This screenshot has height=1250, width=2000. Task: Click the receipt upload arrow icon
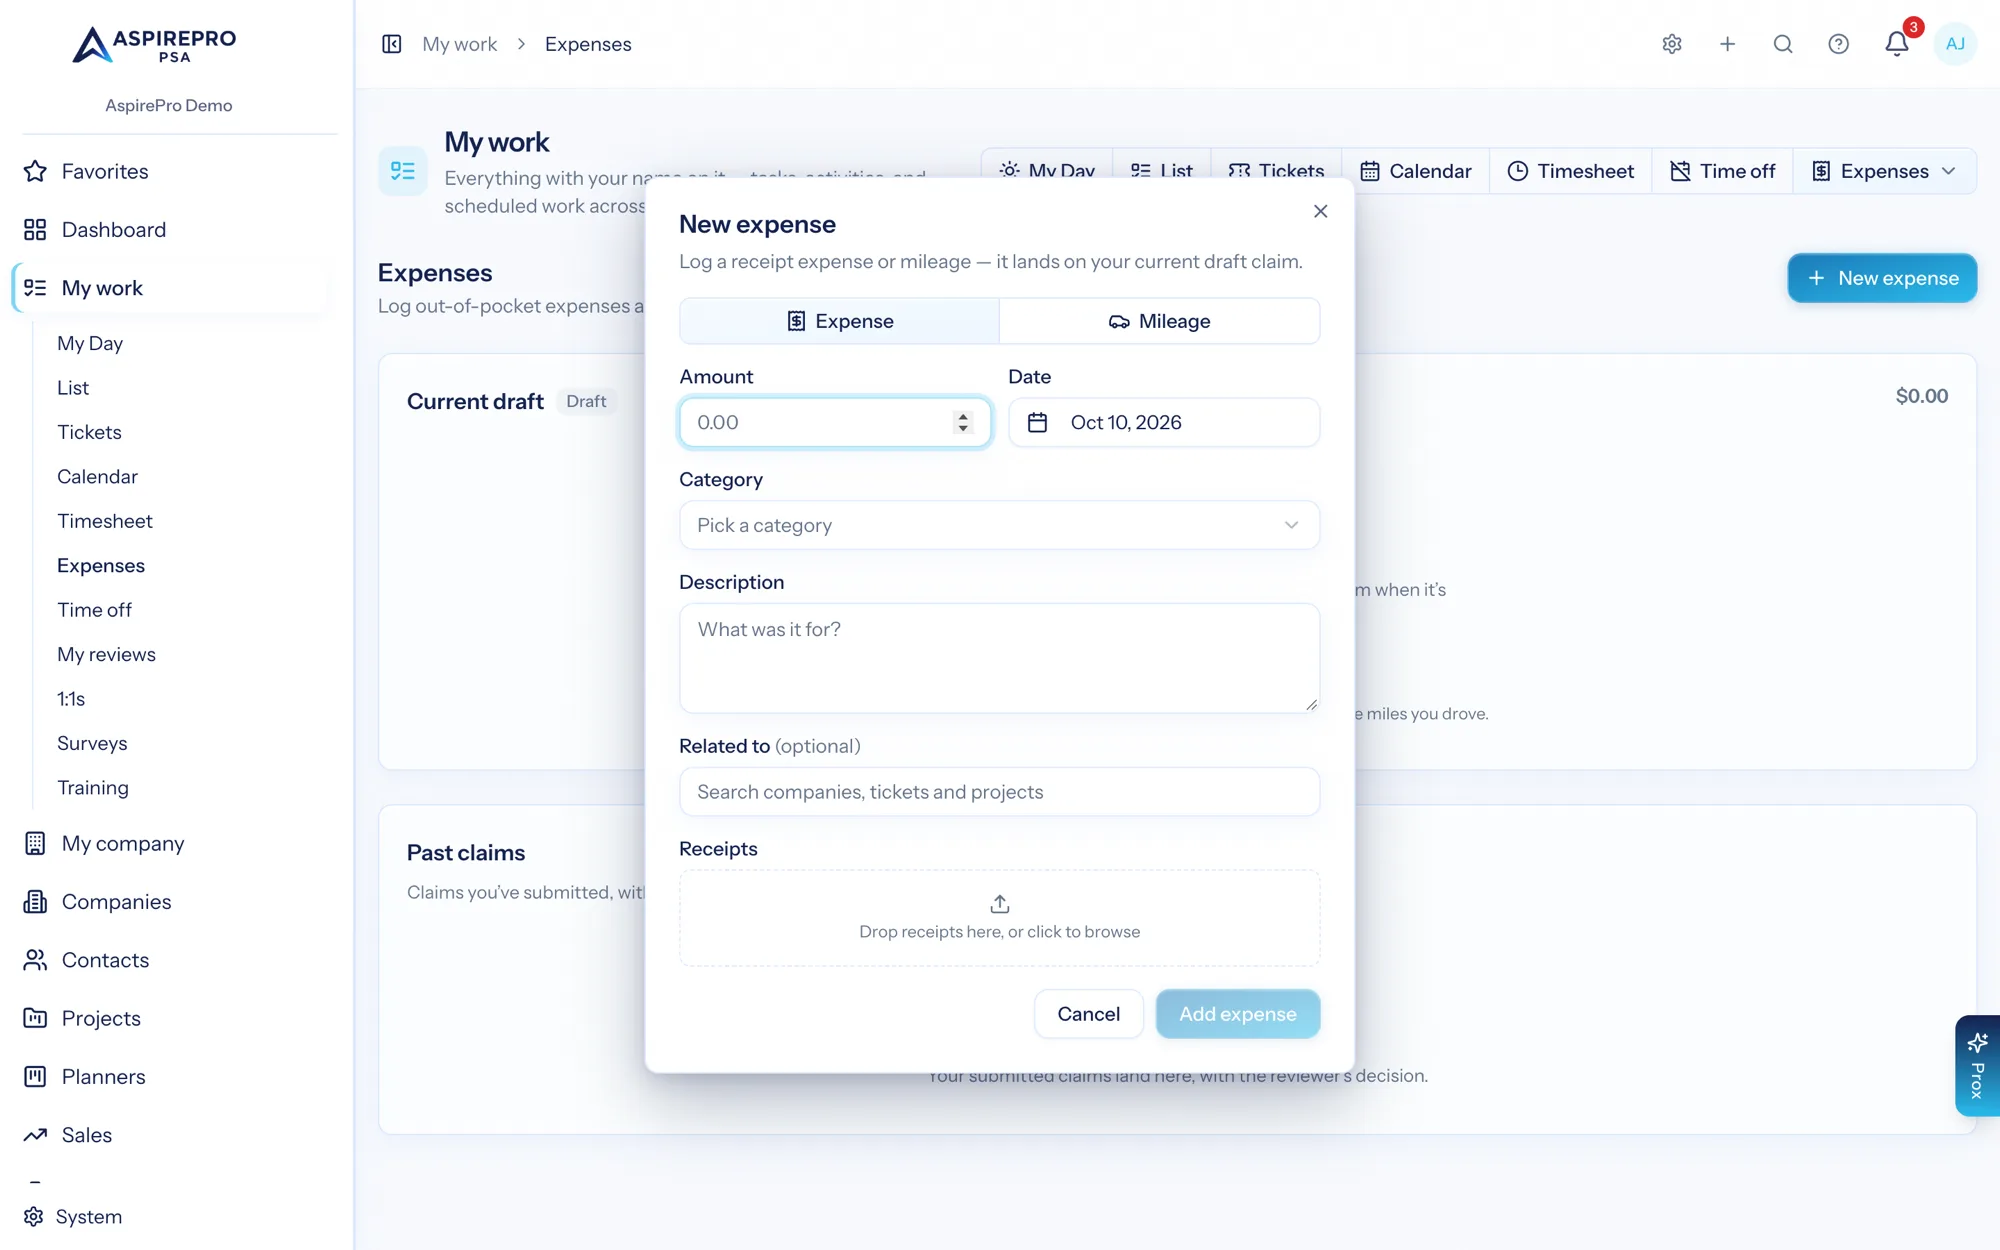click(x=999, y=904)
